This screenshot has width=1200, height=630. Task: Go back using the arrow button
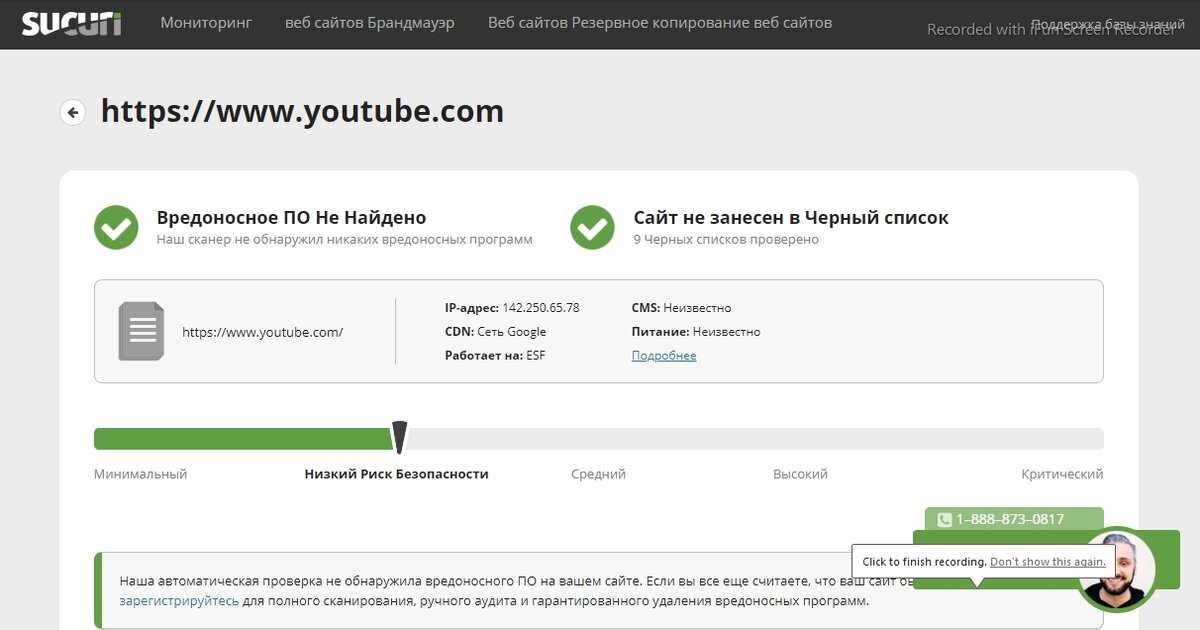point(72,112)
